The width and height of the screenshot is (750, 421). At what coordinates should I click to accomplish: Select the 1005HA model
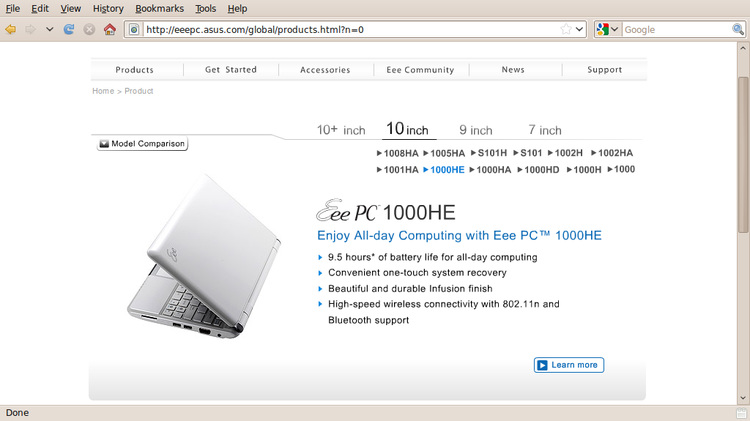click(444, 153)
